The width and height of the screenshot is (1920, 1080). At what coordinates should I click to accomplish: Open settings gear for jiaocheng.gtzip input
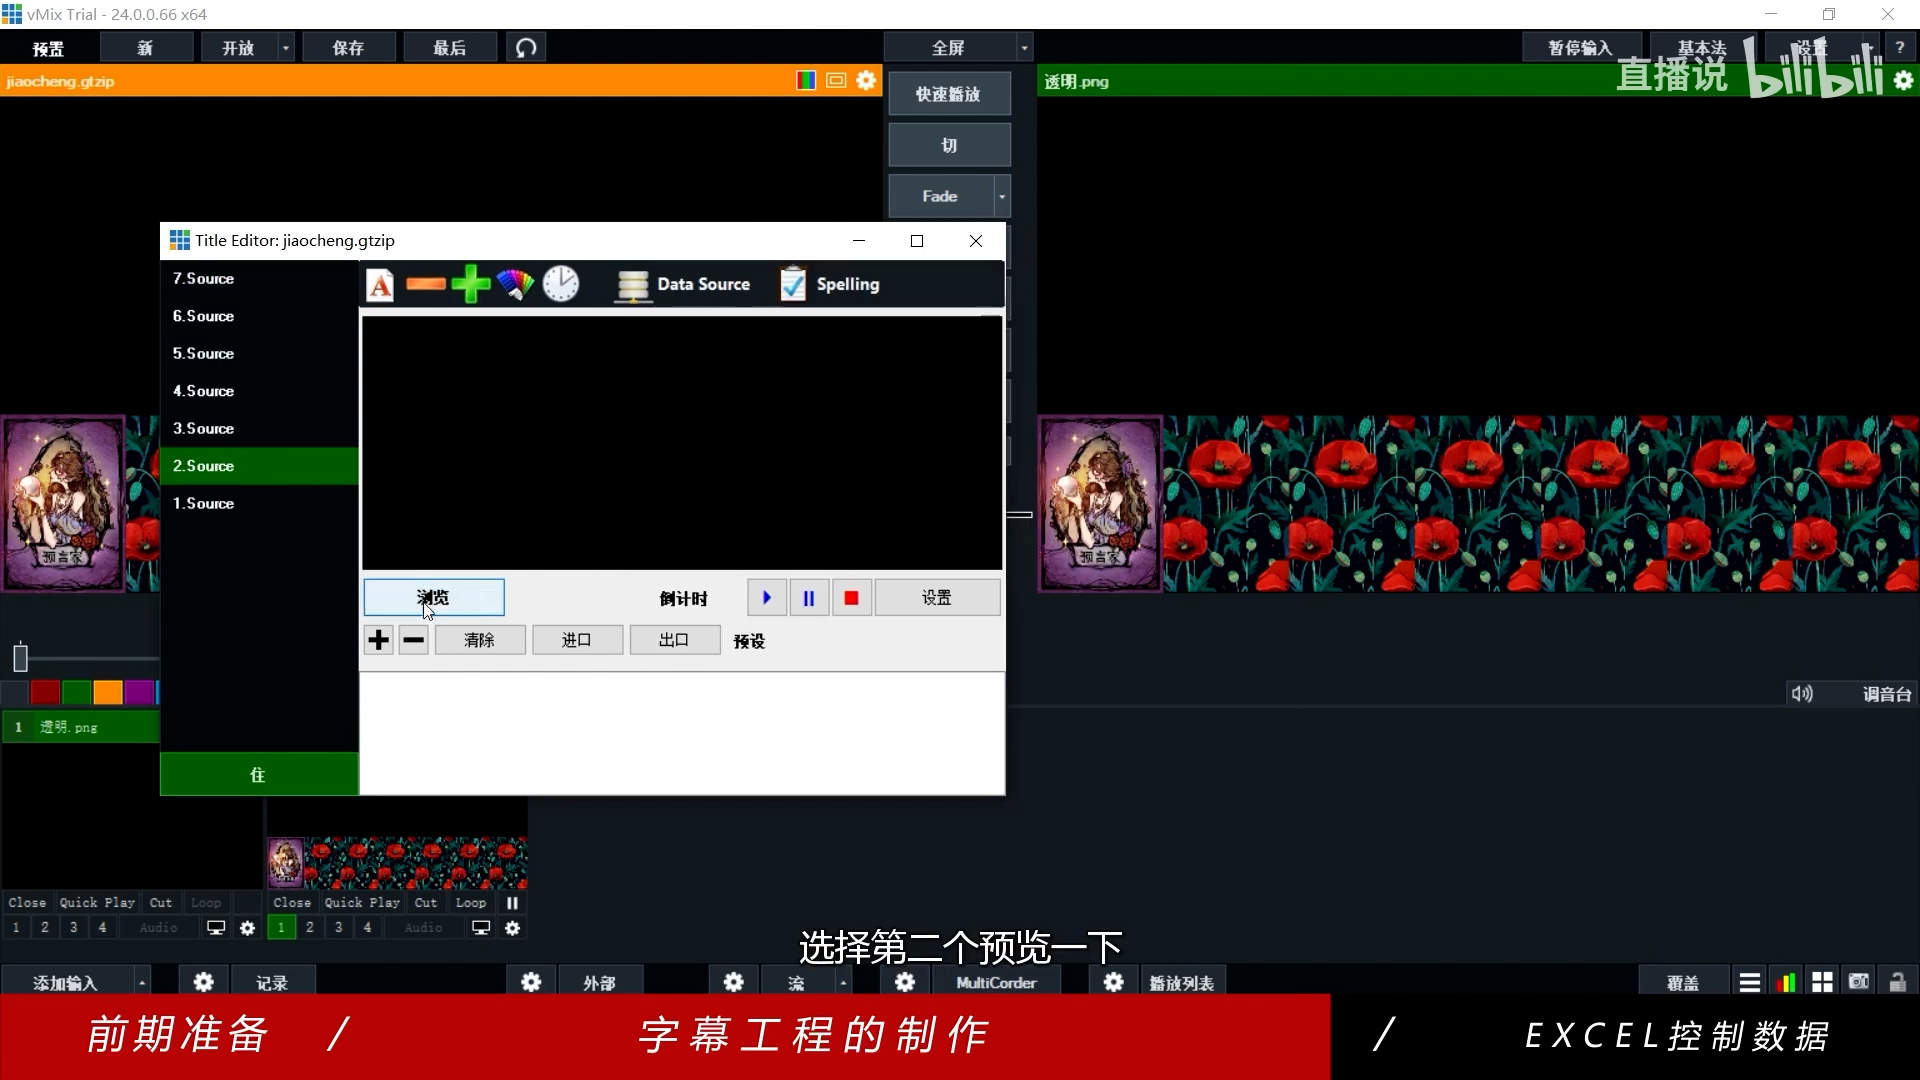click(865, 80)
